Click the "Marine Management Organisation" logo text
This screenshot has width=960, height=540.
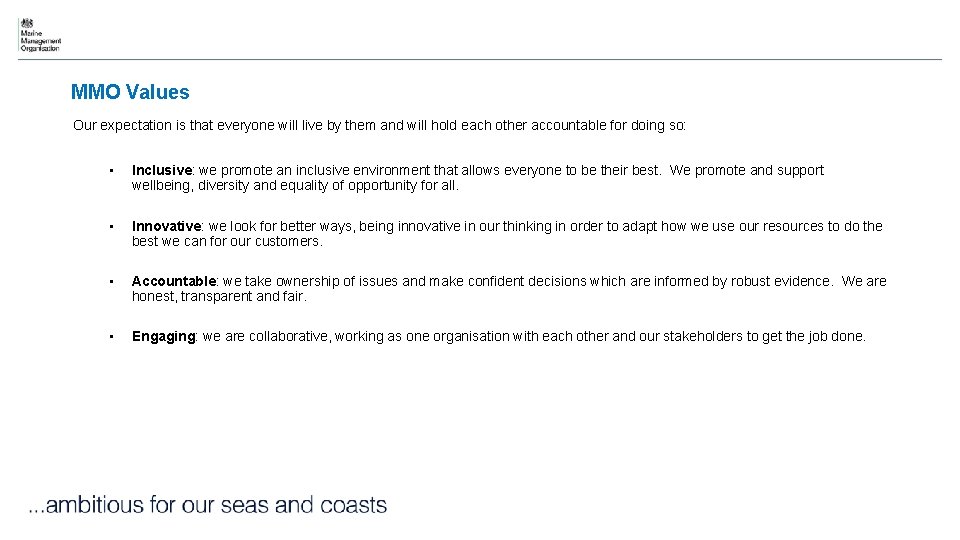pyautogui.click(x=40, y=40)
